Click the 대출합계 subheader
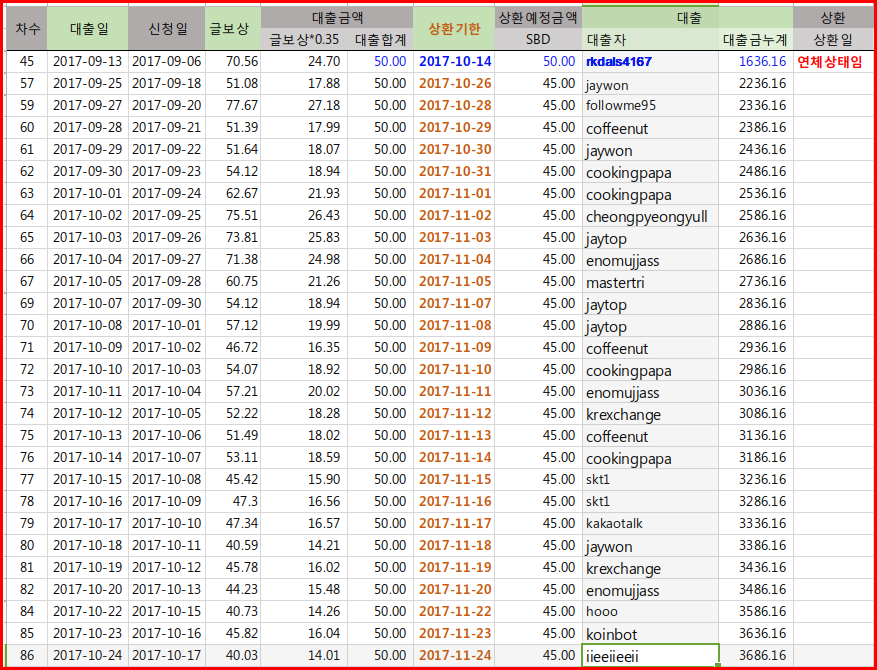The width and height of the screenshot is (877, 670). [380, 40]
